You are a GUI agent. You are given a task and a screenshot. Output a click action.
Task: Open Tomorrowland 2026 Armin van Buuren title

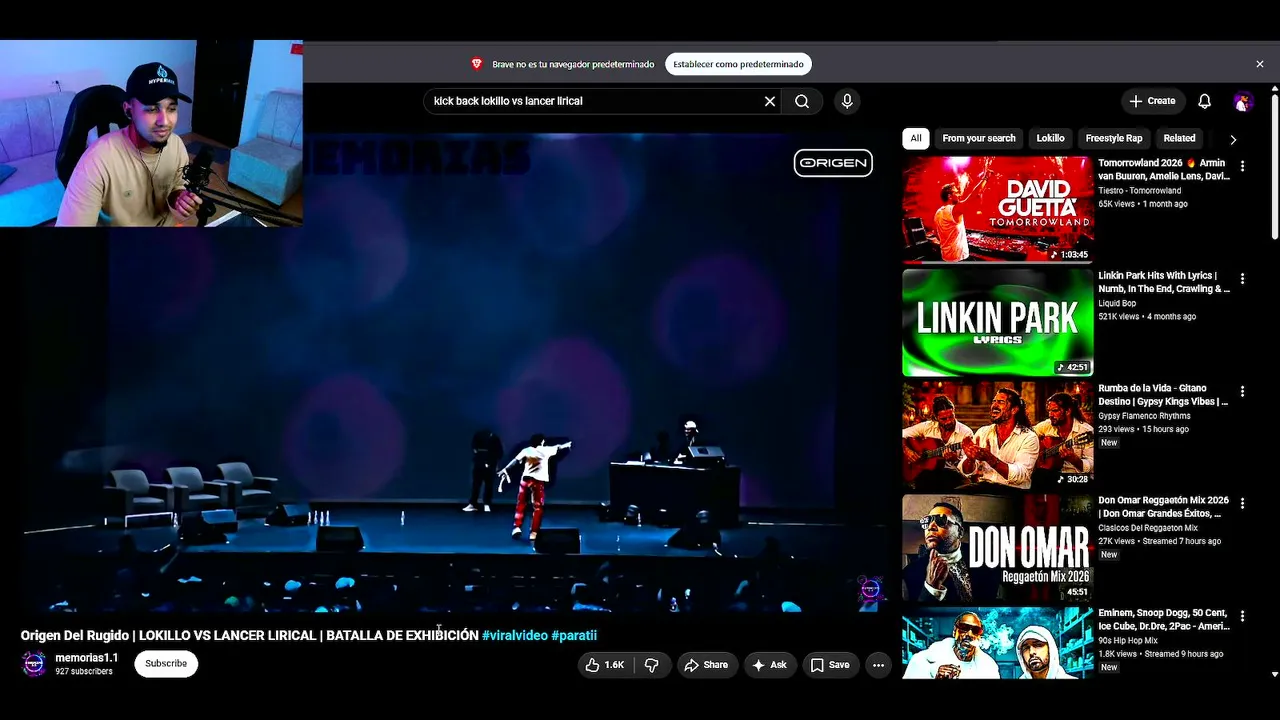[x=1164, y=170]
